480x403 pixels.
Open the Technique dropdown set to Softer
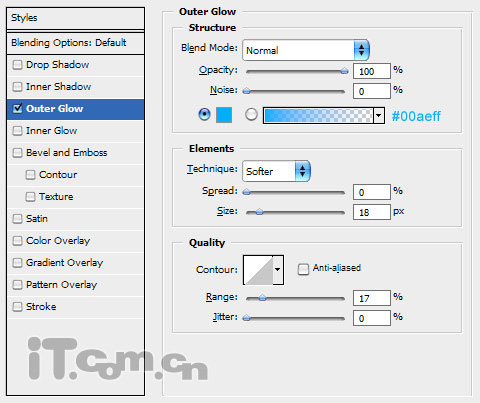[276, 171]
